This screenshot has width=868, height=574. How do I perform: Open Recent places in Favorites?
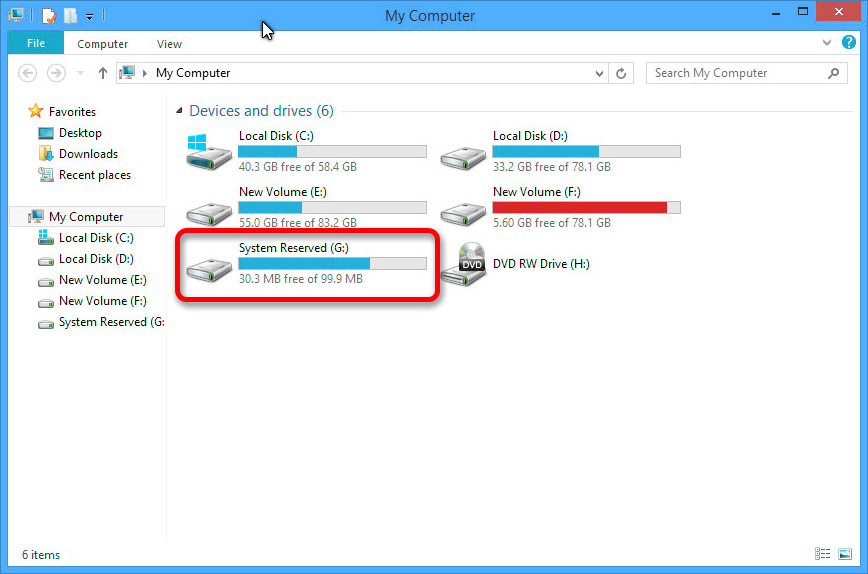coord(95,175)
